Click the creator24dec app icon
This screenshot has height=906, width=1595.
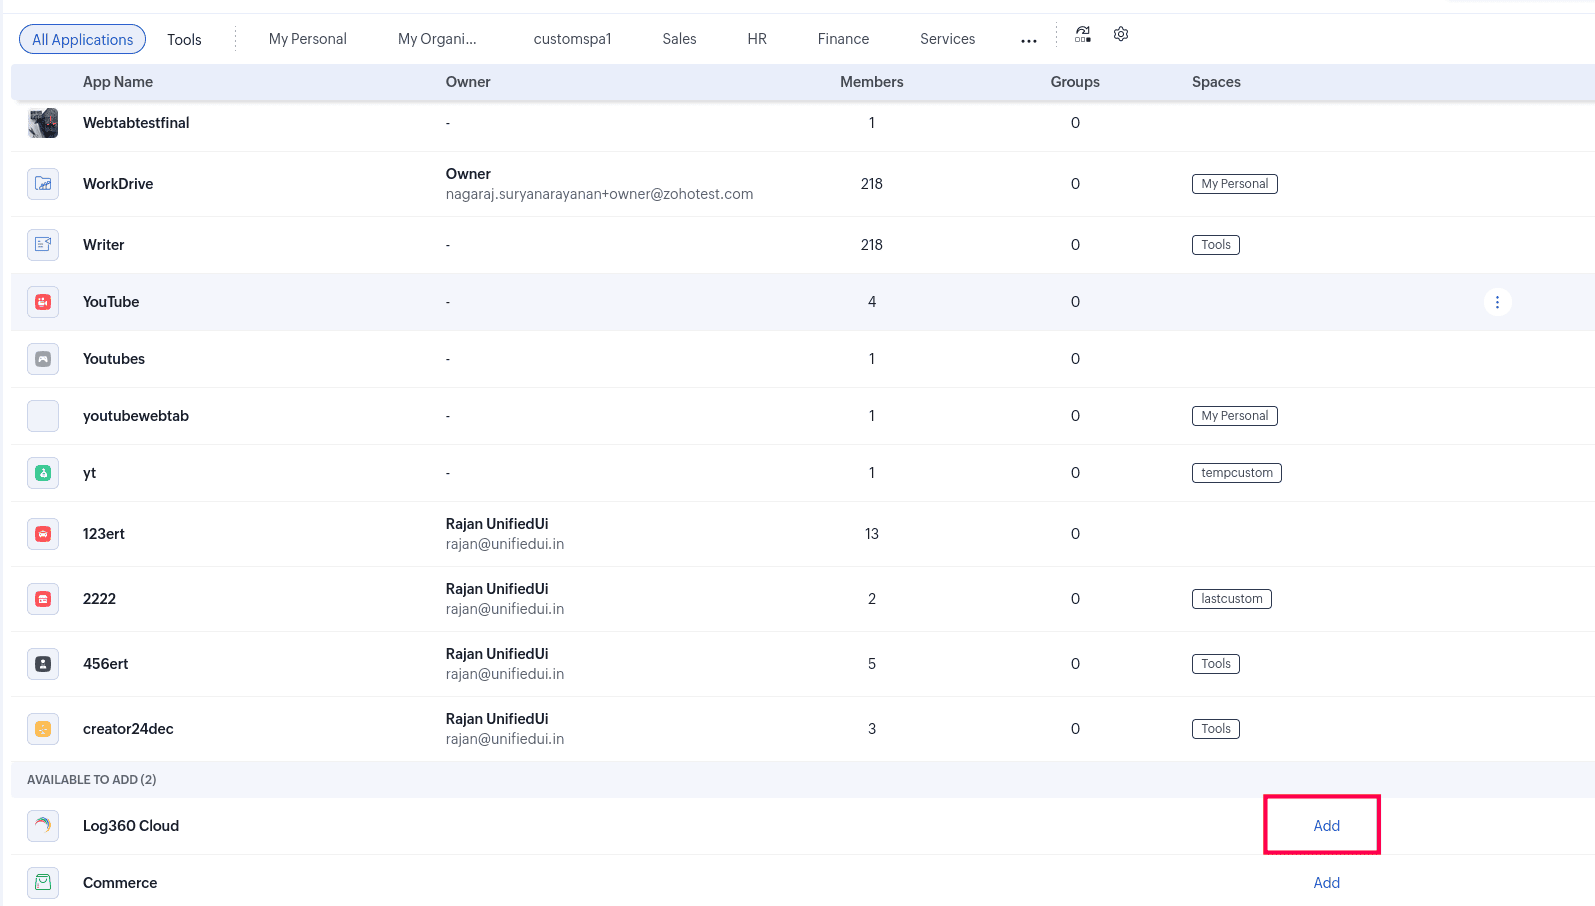[43, 729]
